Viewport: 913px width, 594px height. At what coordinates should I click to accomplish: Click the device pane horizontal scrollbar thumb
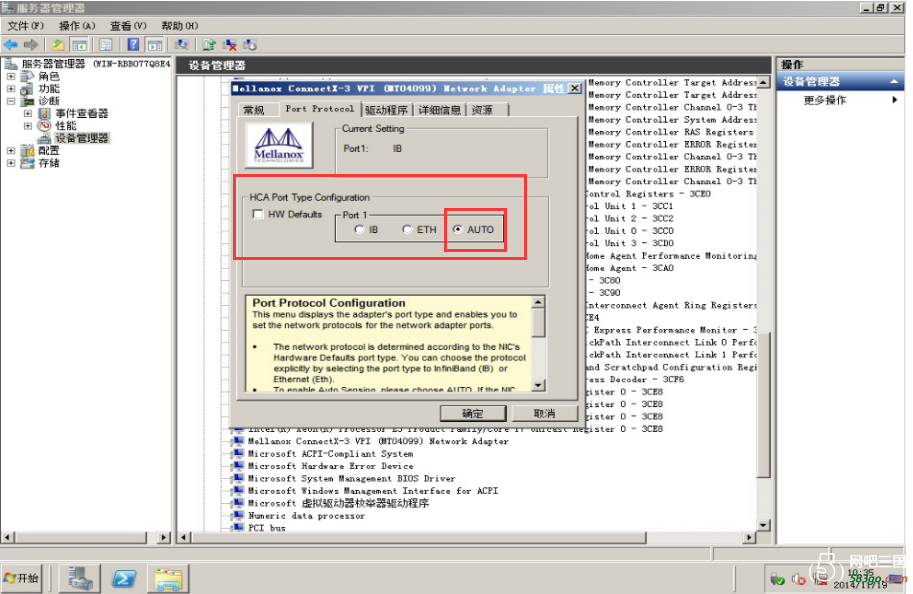(419, 537)
